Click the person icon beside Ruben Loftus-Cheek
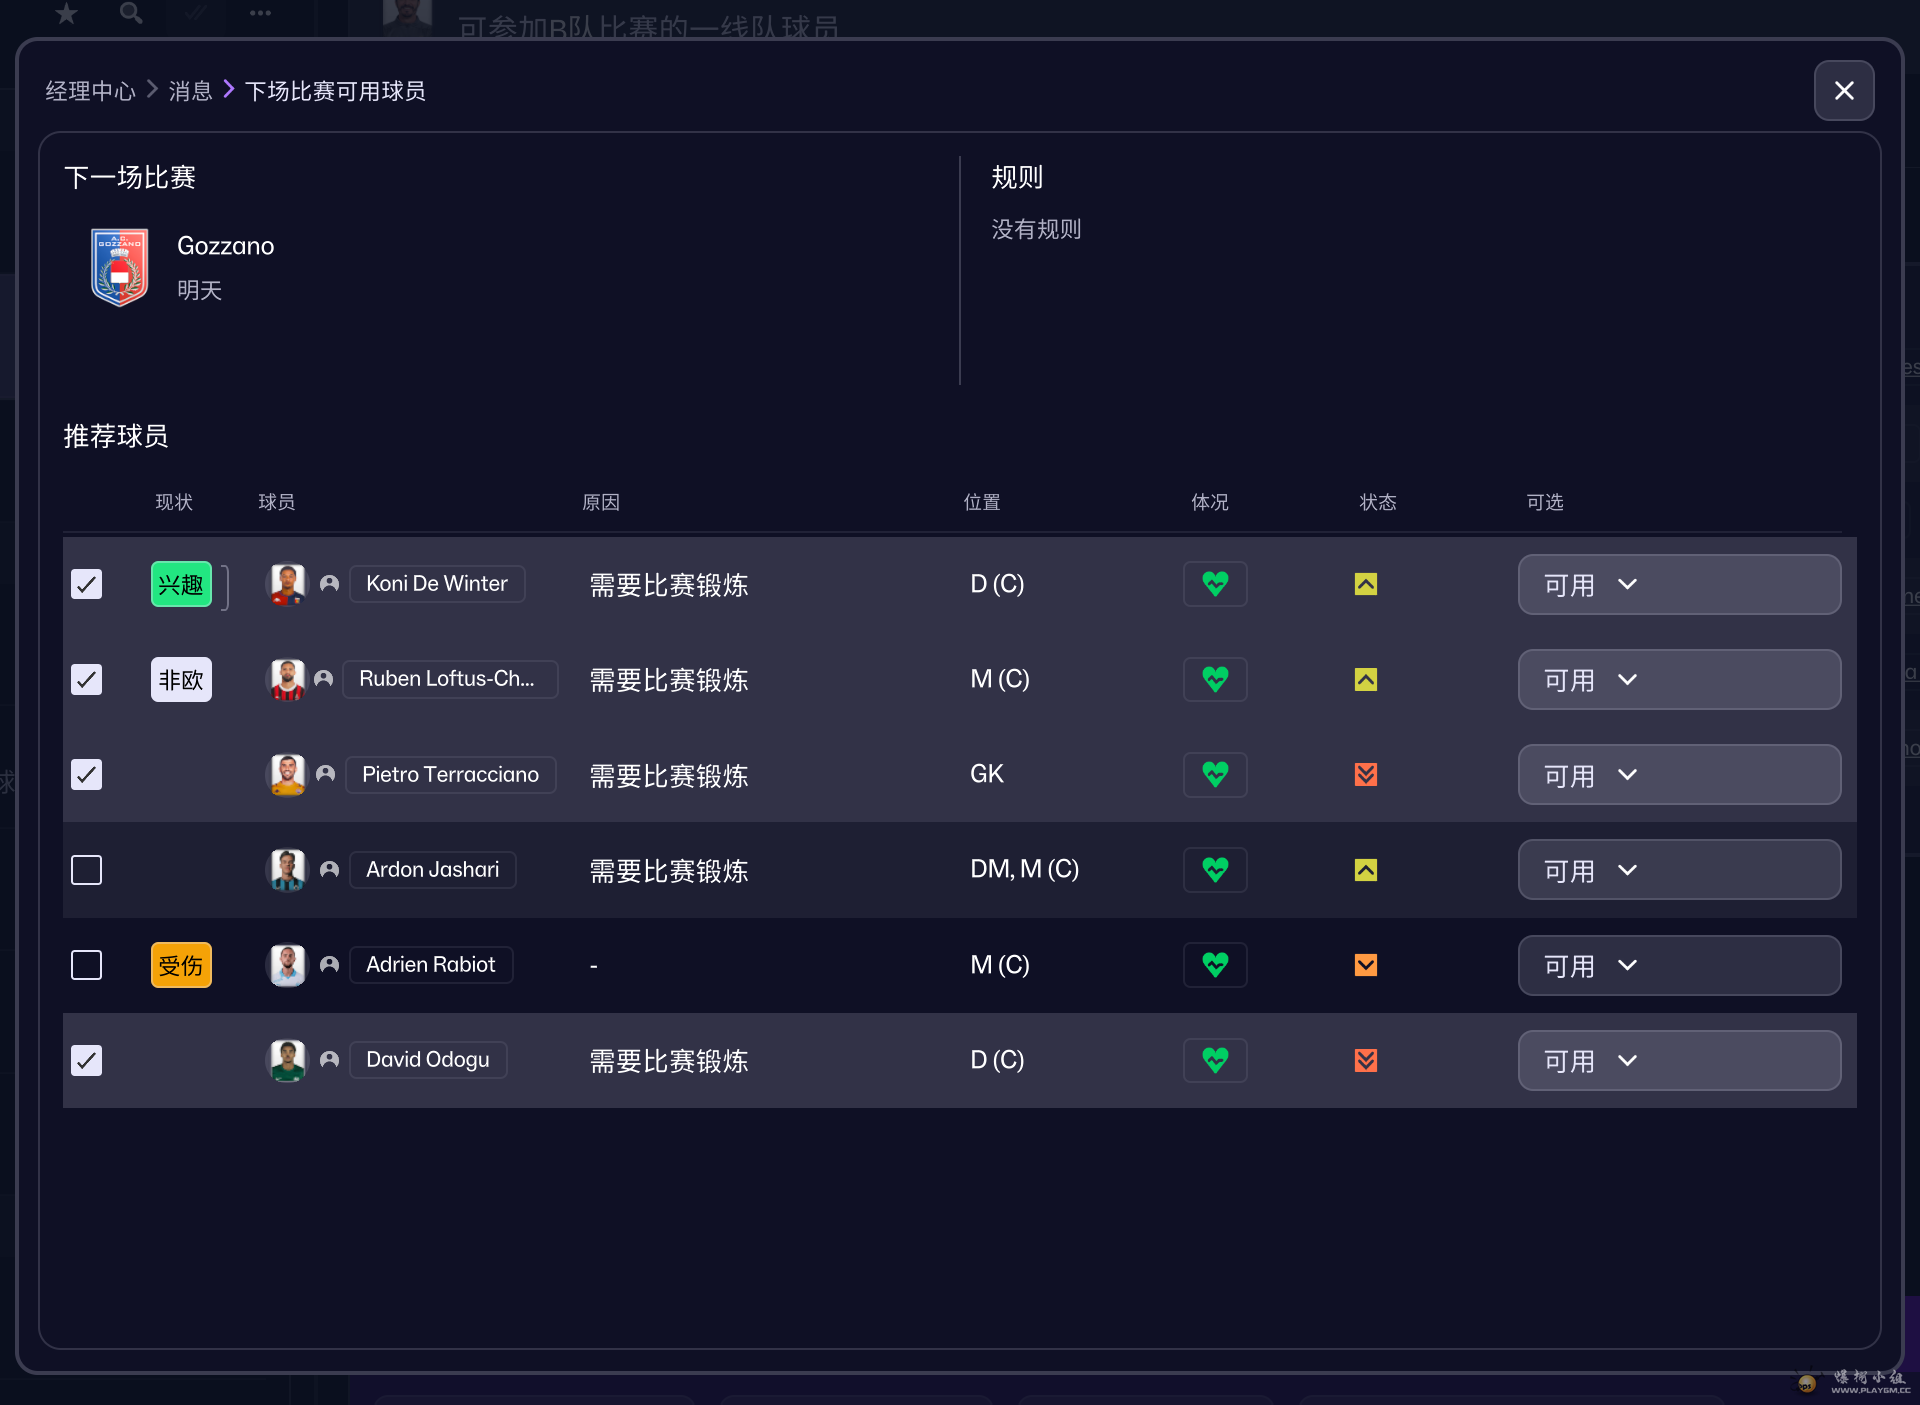This screenshot has height=1405, width=1920. pyautogui.click(x=323, y=679)
